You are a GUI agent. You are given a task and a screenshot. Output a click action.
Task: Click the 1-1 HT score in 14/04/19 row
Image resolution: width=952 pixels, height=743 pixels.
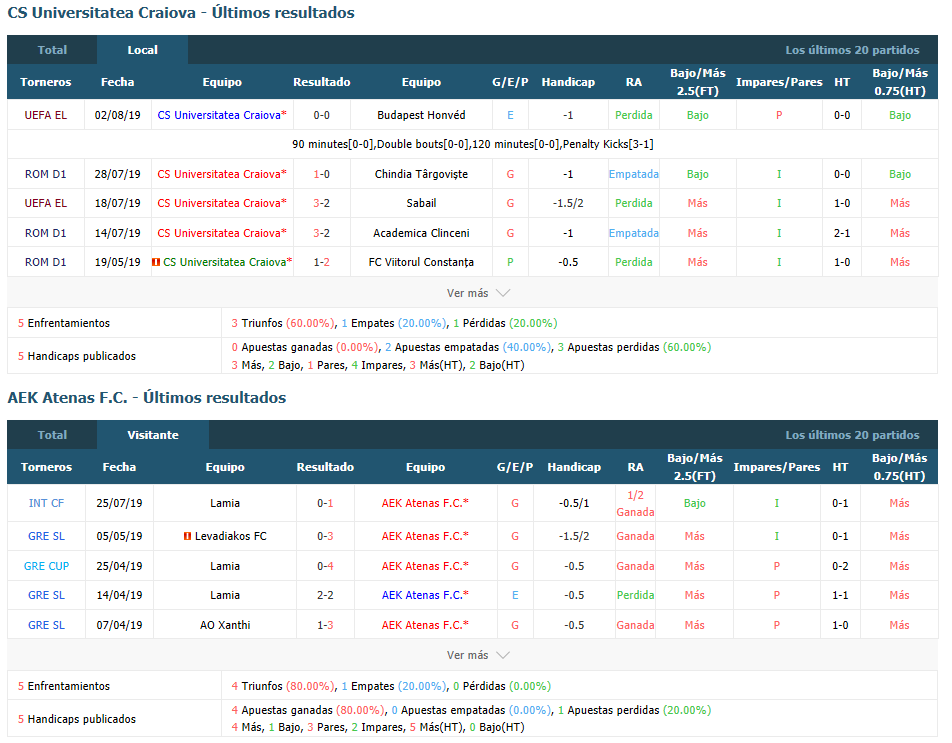pyautogui.click(x=840, y=595)
